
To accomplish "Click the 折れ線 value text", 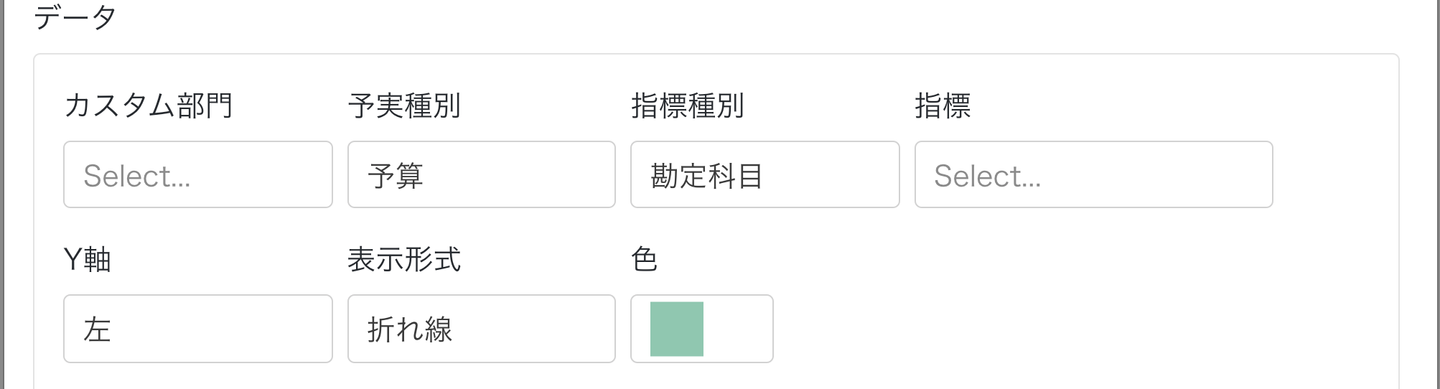I will pyautogui.click(x=410, y=330).
